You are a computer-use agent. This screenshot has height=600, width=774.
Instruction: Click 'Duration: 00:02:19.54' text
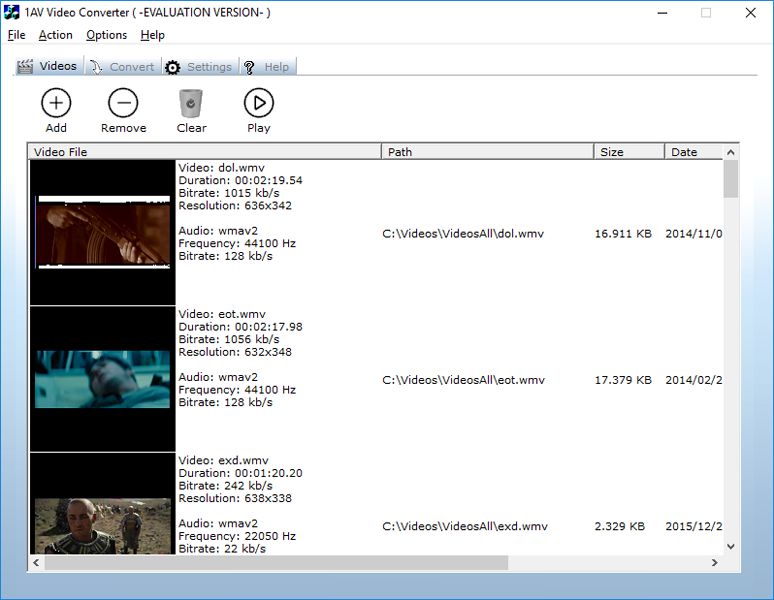(240, 180)
